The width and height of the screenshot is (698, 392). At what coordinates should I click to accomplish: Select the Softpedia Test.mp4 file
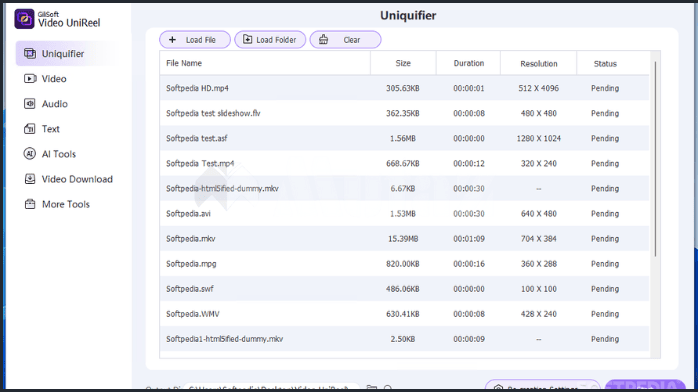(x=404, y=163)
